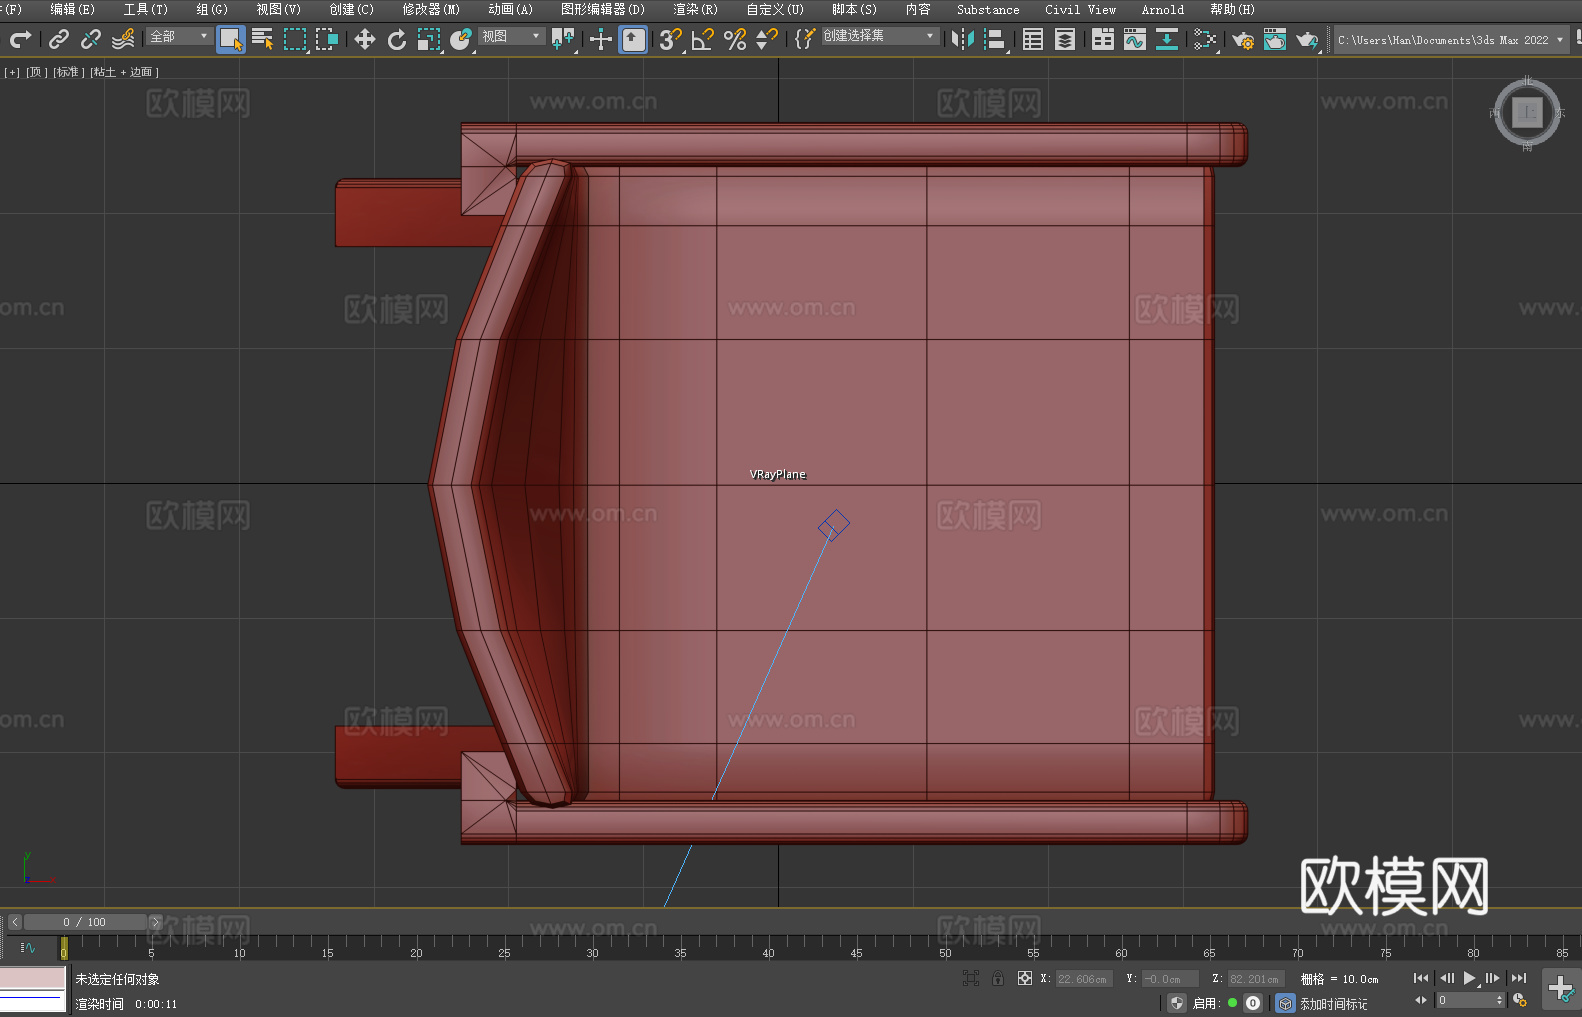Open the Curve Editor icon
The height and width of the screenshot is (1017, 1582).
(1135, 39)
